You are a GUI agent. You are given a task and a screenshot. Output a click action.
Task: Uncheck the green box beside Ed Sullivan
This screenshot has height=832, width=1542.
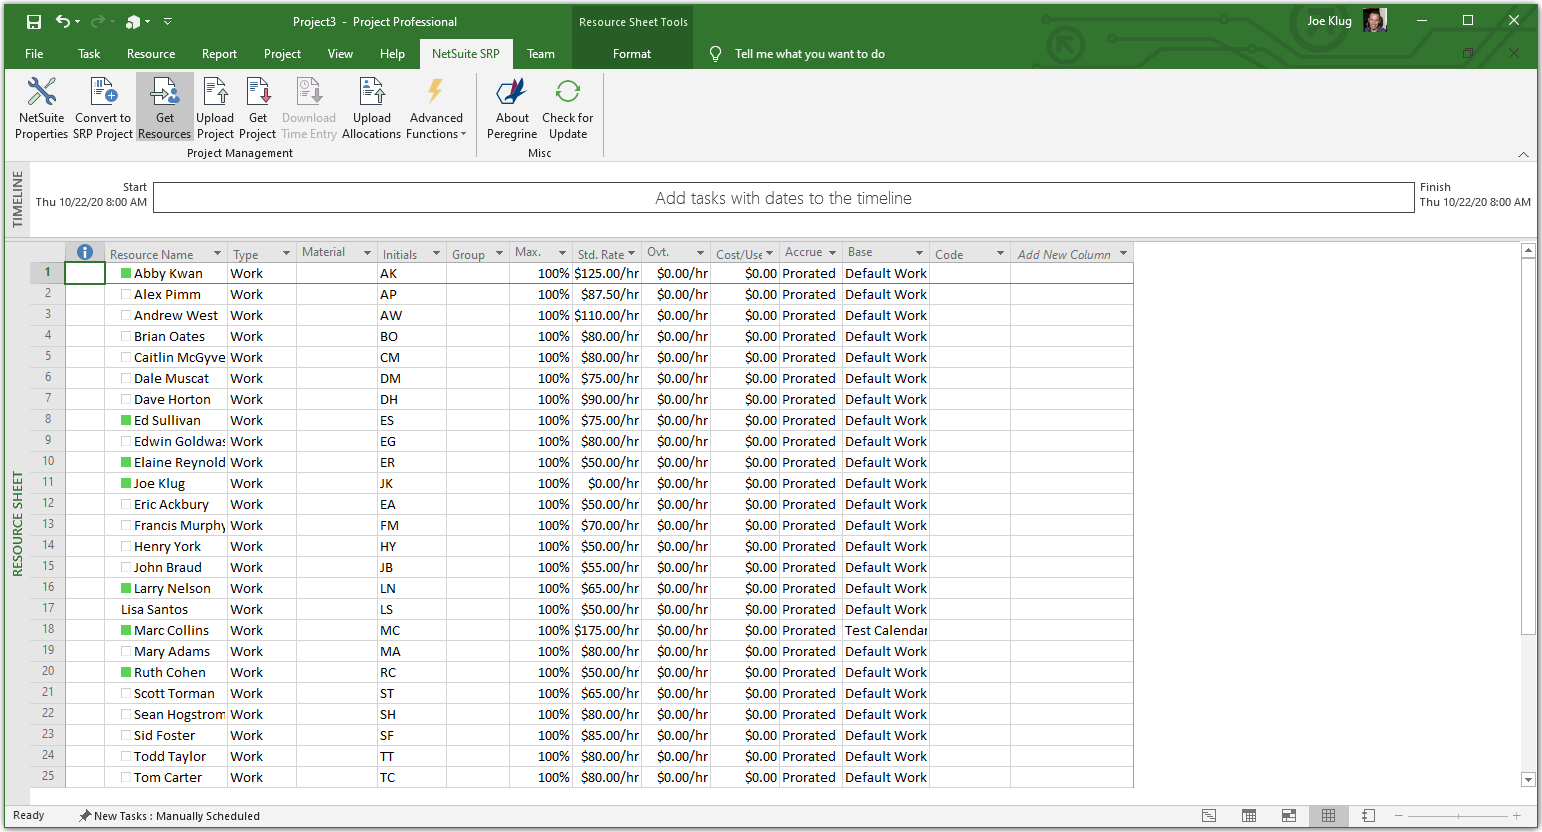(x=126, y=421)
